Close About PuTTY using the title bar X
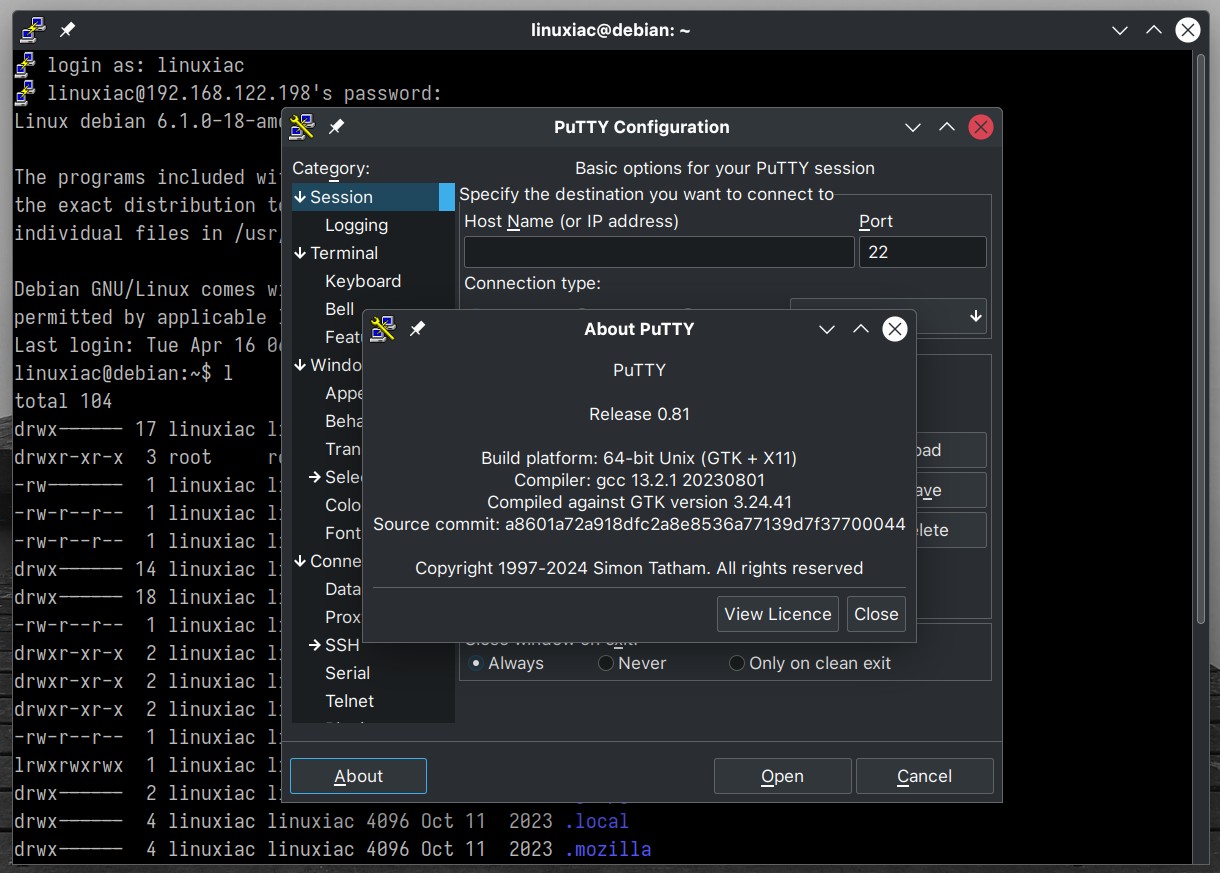The width and height of the screenshot is (1220, 873). pos(895,329)
